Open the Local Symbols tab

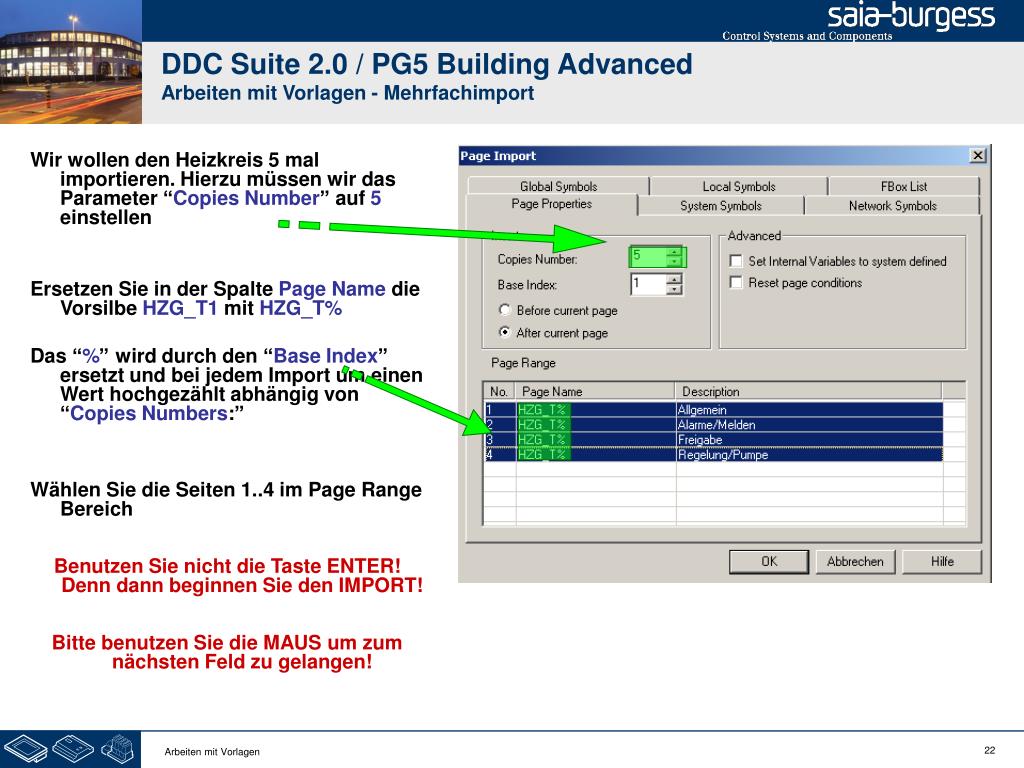click(x=739, y=186)
